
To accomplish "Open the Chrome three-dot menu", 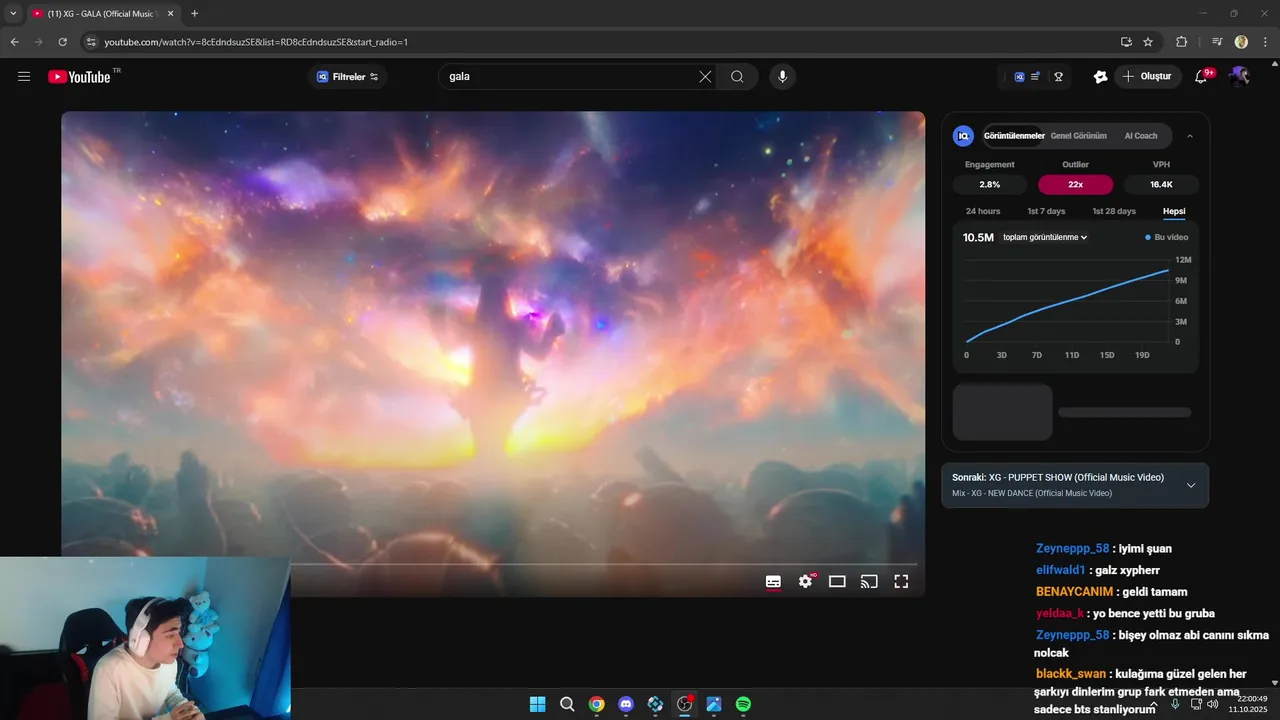I will [x=1263, y=42].
